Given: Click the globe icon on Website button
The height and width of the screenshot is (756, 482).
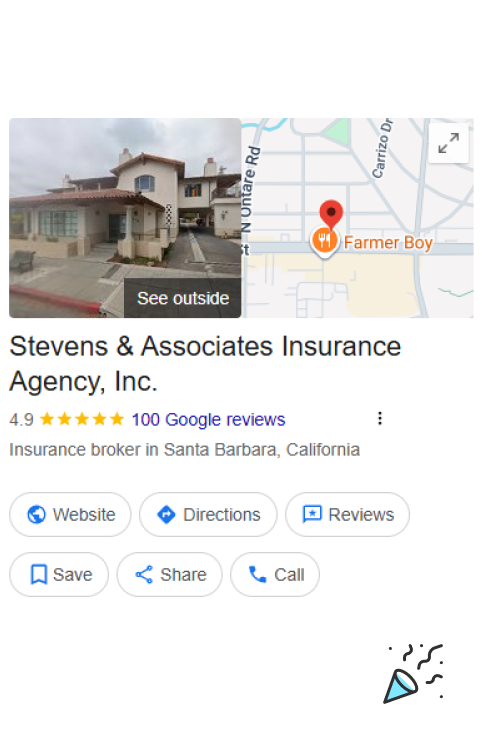Looking at the screenshot, I should tap(37, 514).
